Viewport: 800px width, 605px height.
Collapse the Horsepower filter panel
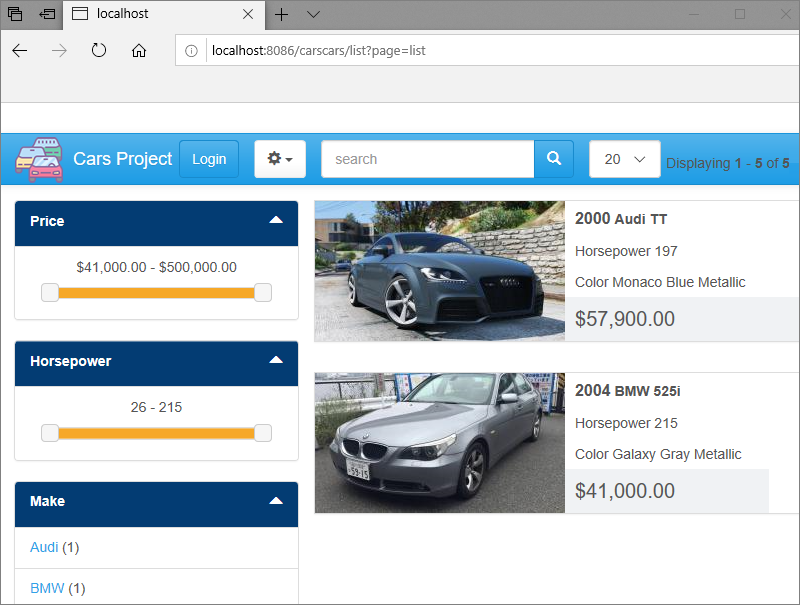(x=276, y=360)
